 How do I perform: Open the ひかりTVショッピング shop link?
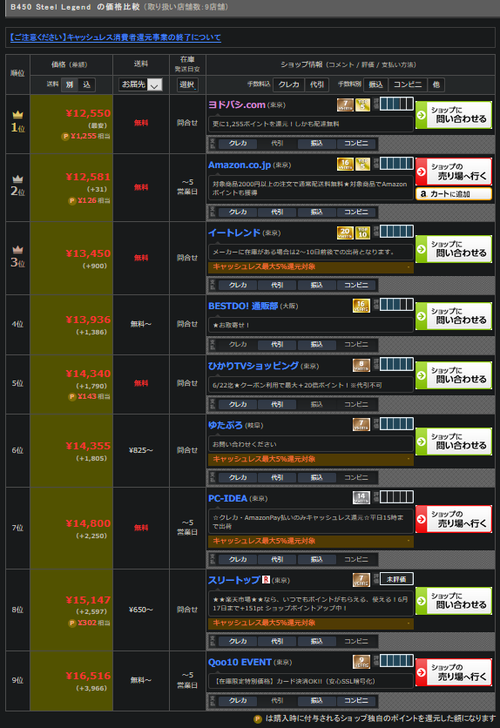click(253, 366)
